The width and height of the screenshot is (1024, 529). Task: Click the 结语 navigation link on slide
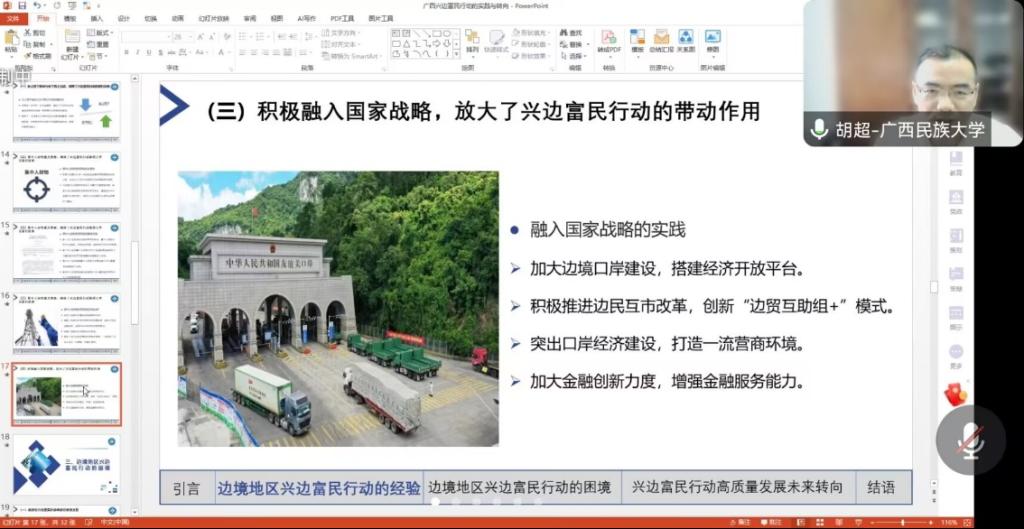[x=881, y=488]
